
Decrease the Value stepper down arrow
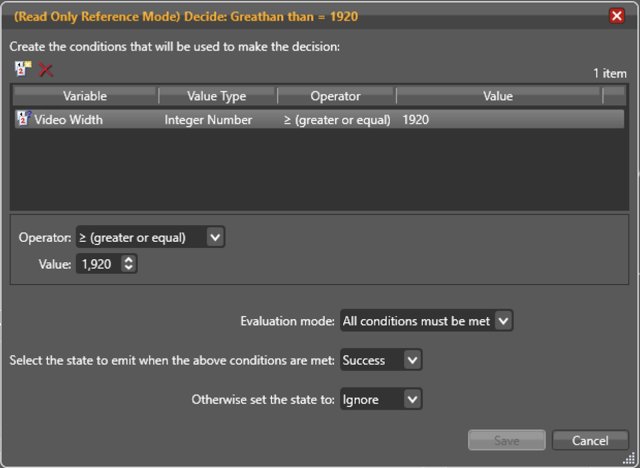[129, 268]
